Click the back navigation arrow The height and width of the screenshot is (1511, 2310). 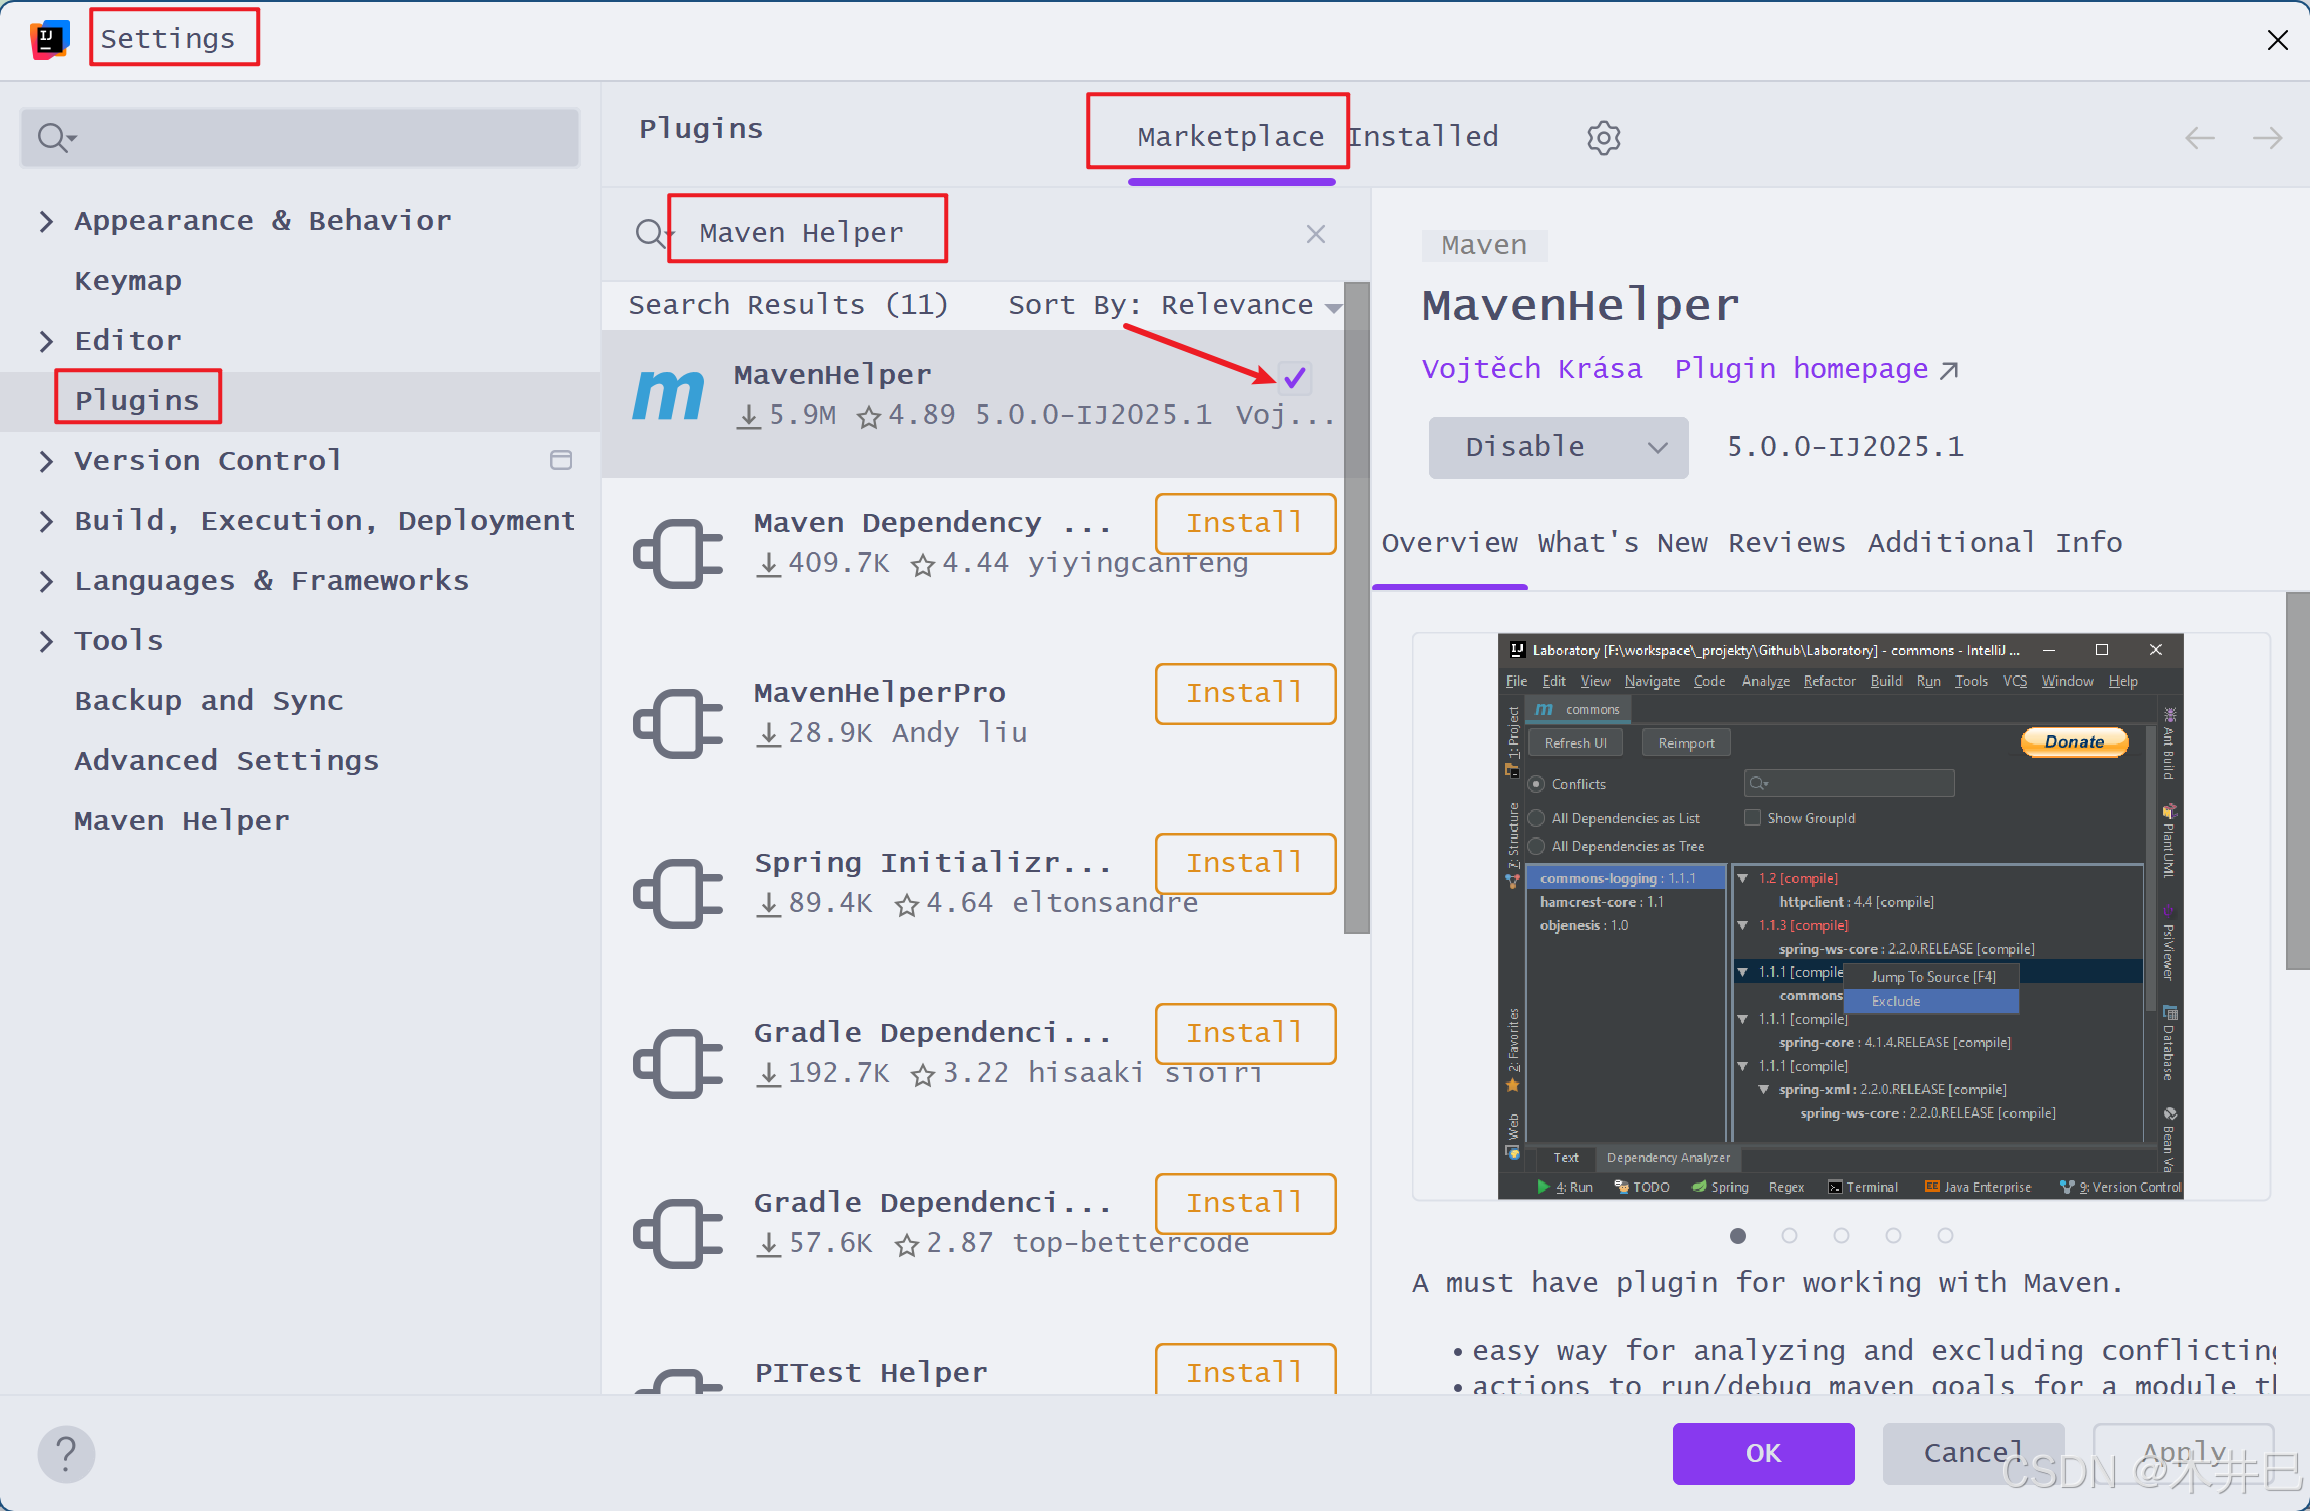[x=2200, y=138]
